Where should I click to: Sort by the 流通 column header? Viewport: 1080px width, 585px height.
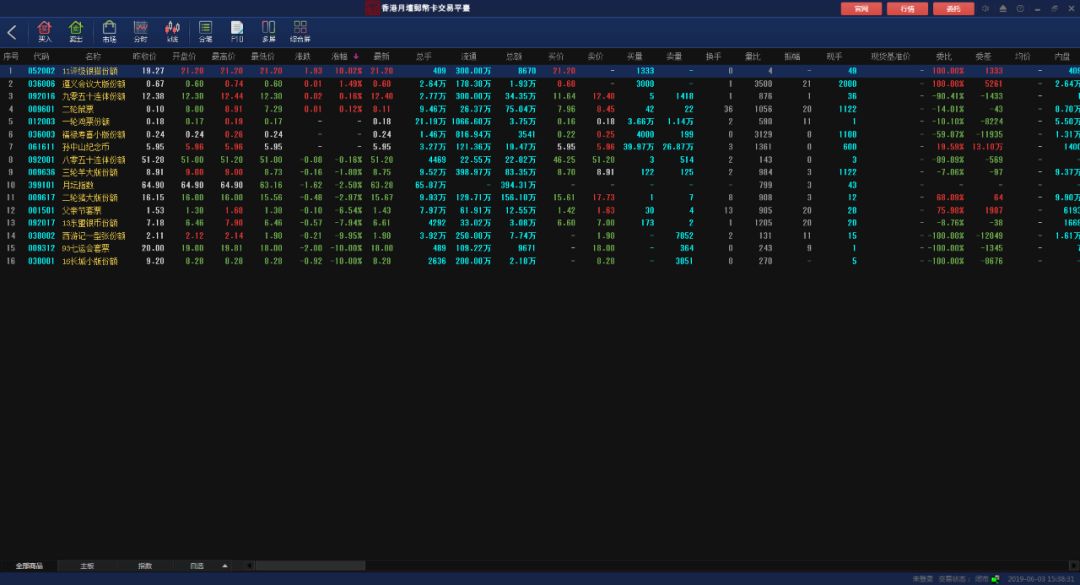469,57
